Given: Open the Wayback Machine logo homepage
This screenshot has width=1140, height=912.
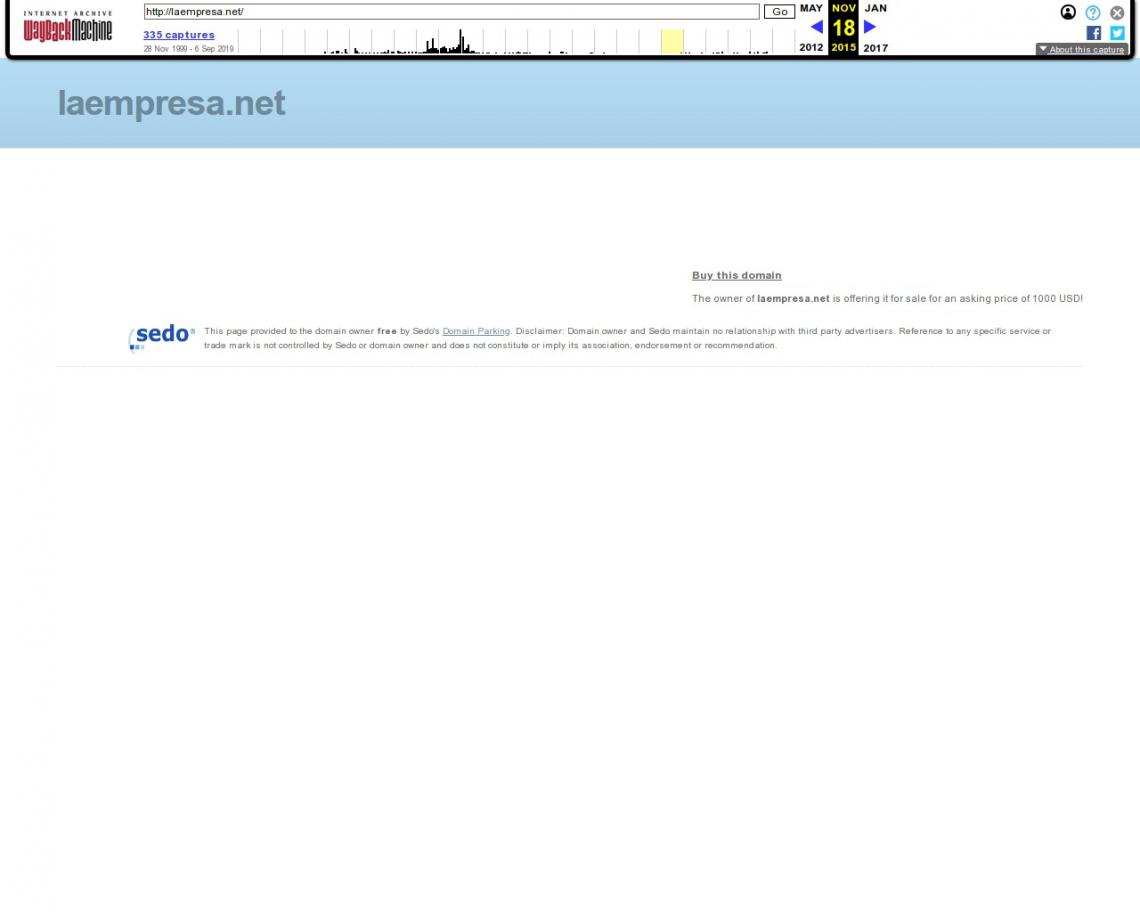Looking at the screenshot, I should coord(68,26).
